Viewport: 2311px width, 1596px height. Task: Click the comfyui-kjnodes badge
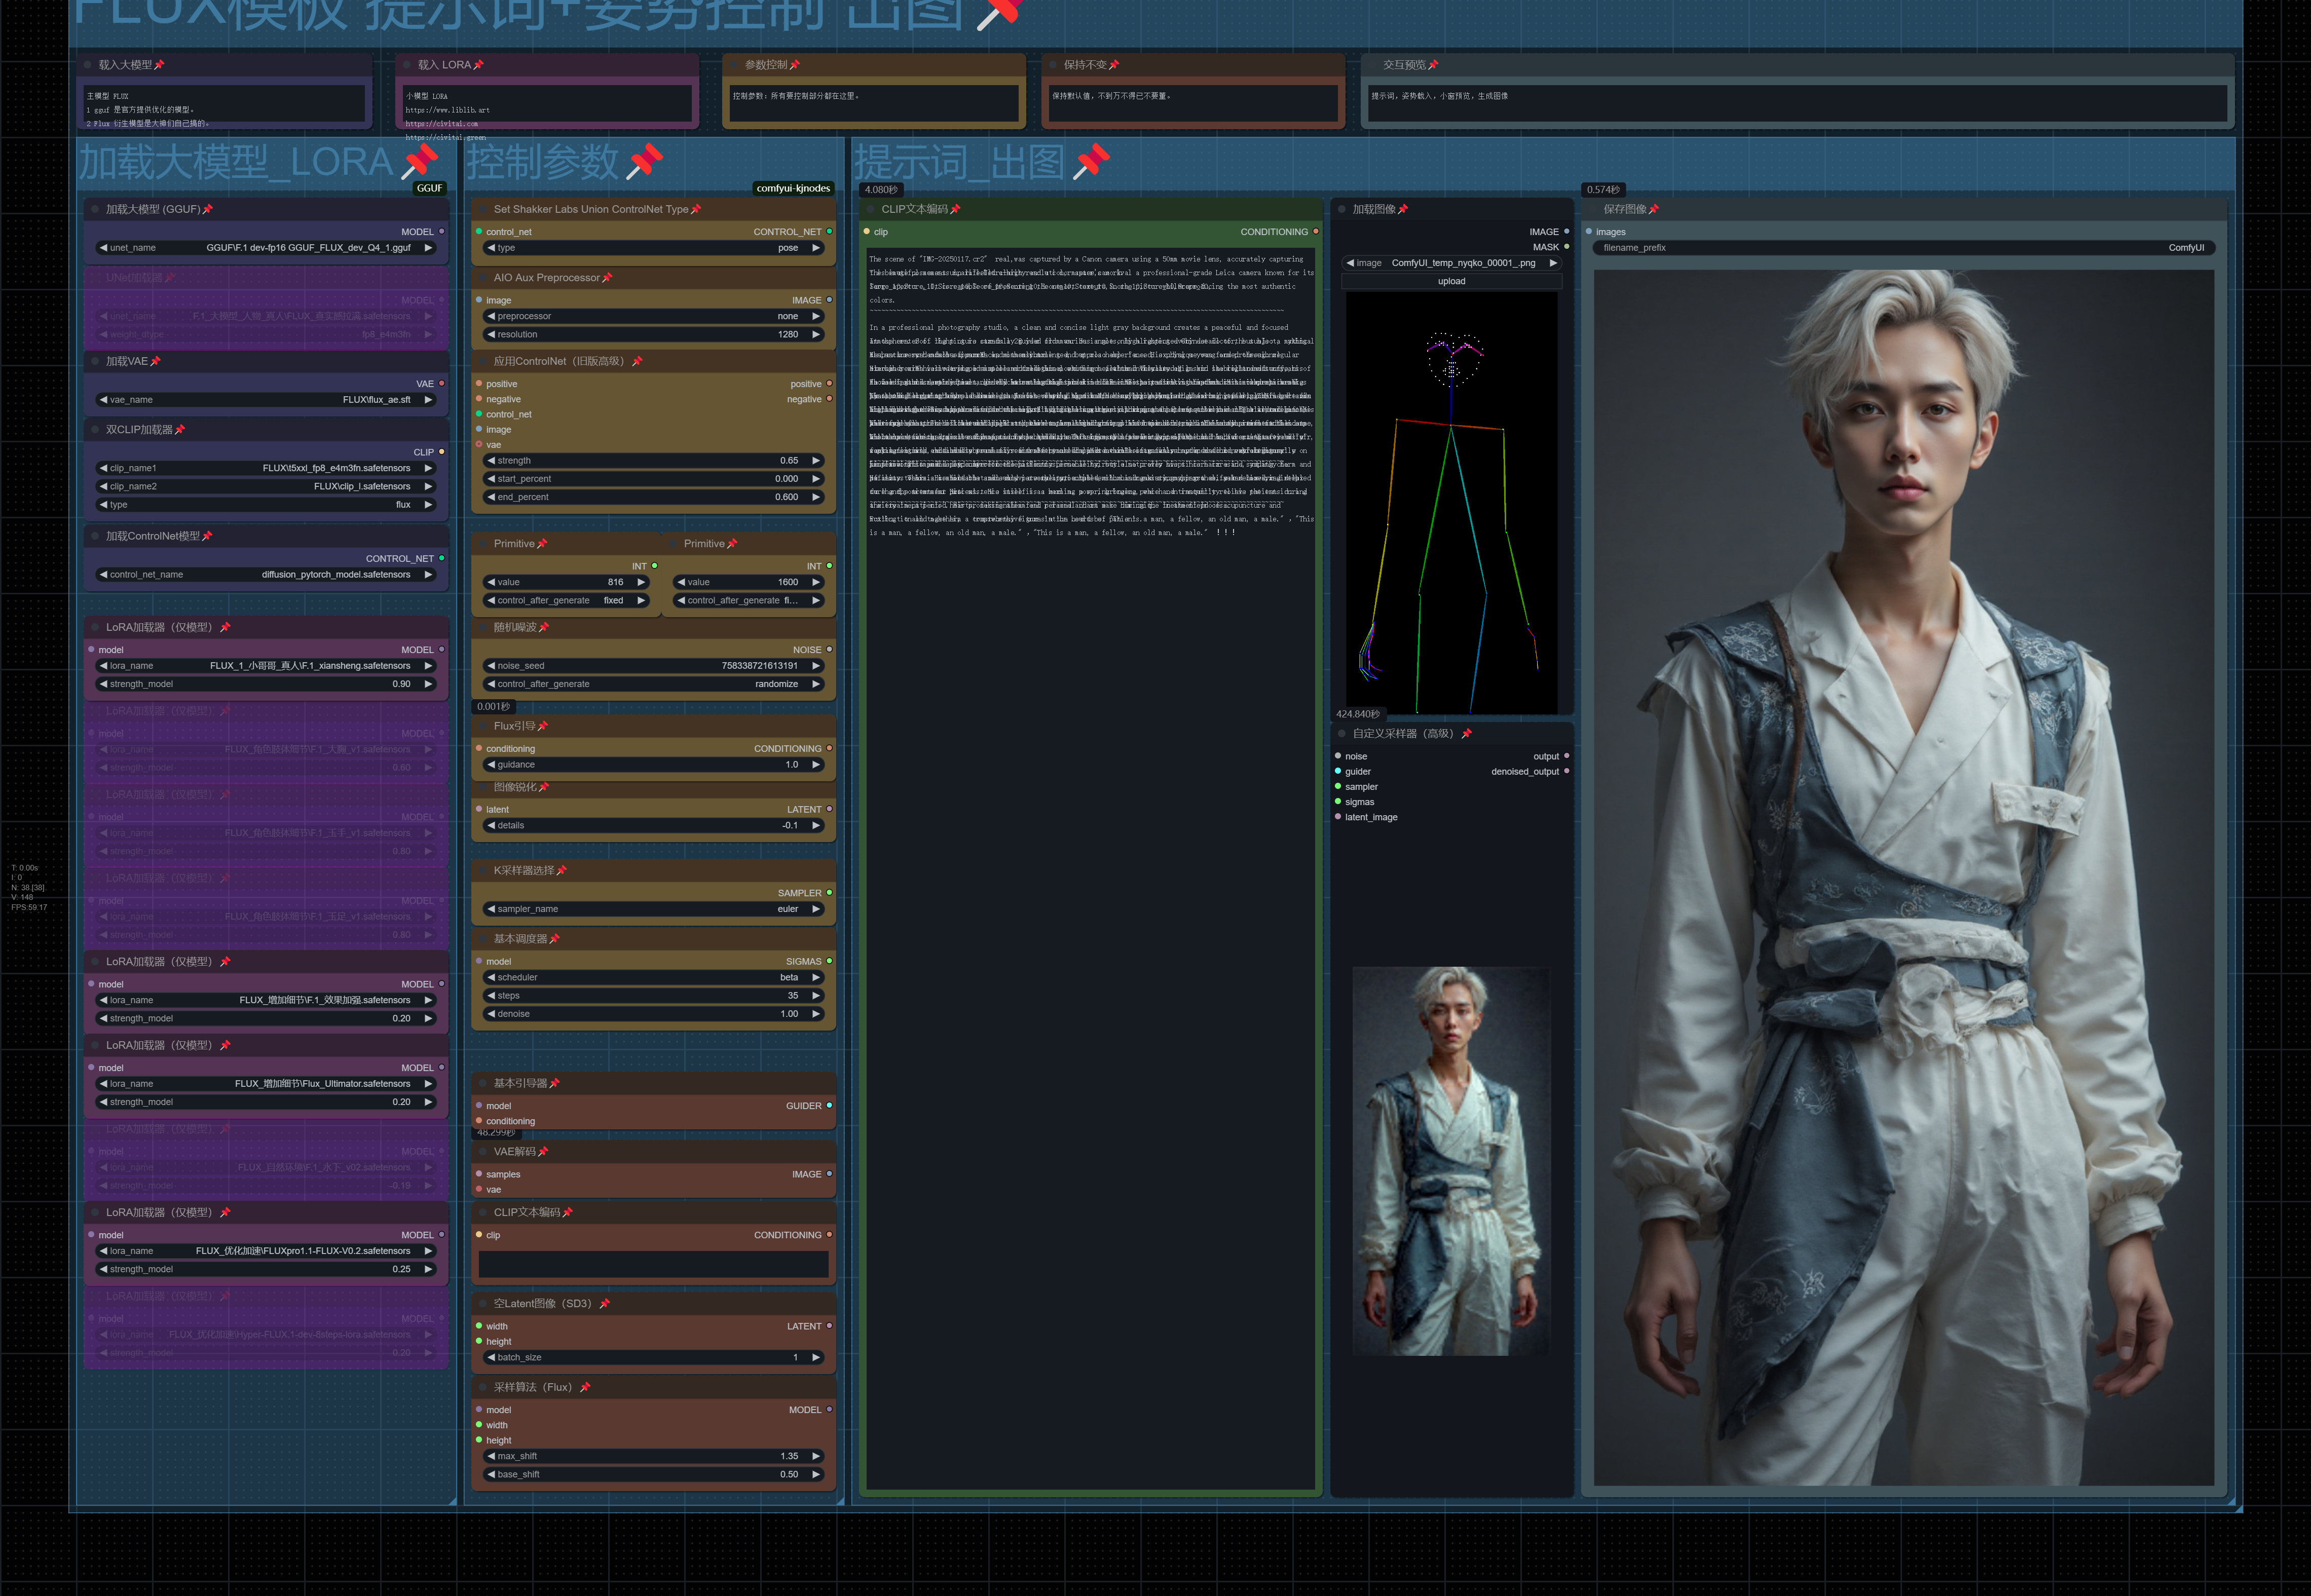[793, 188]
